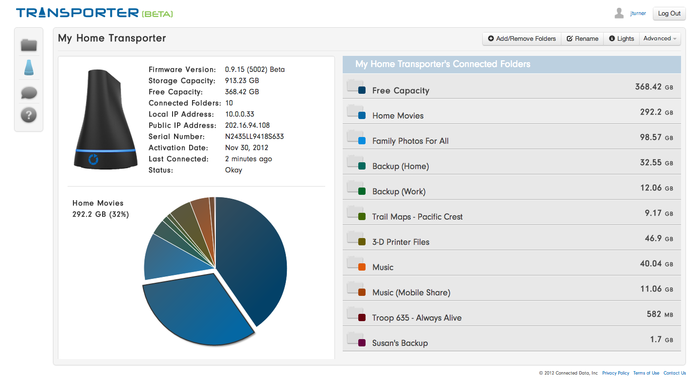Viewport: 700px width, 377px height.
Task: Click the folder icon beside Susan's Backup
Action: tap(355, 339)
